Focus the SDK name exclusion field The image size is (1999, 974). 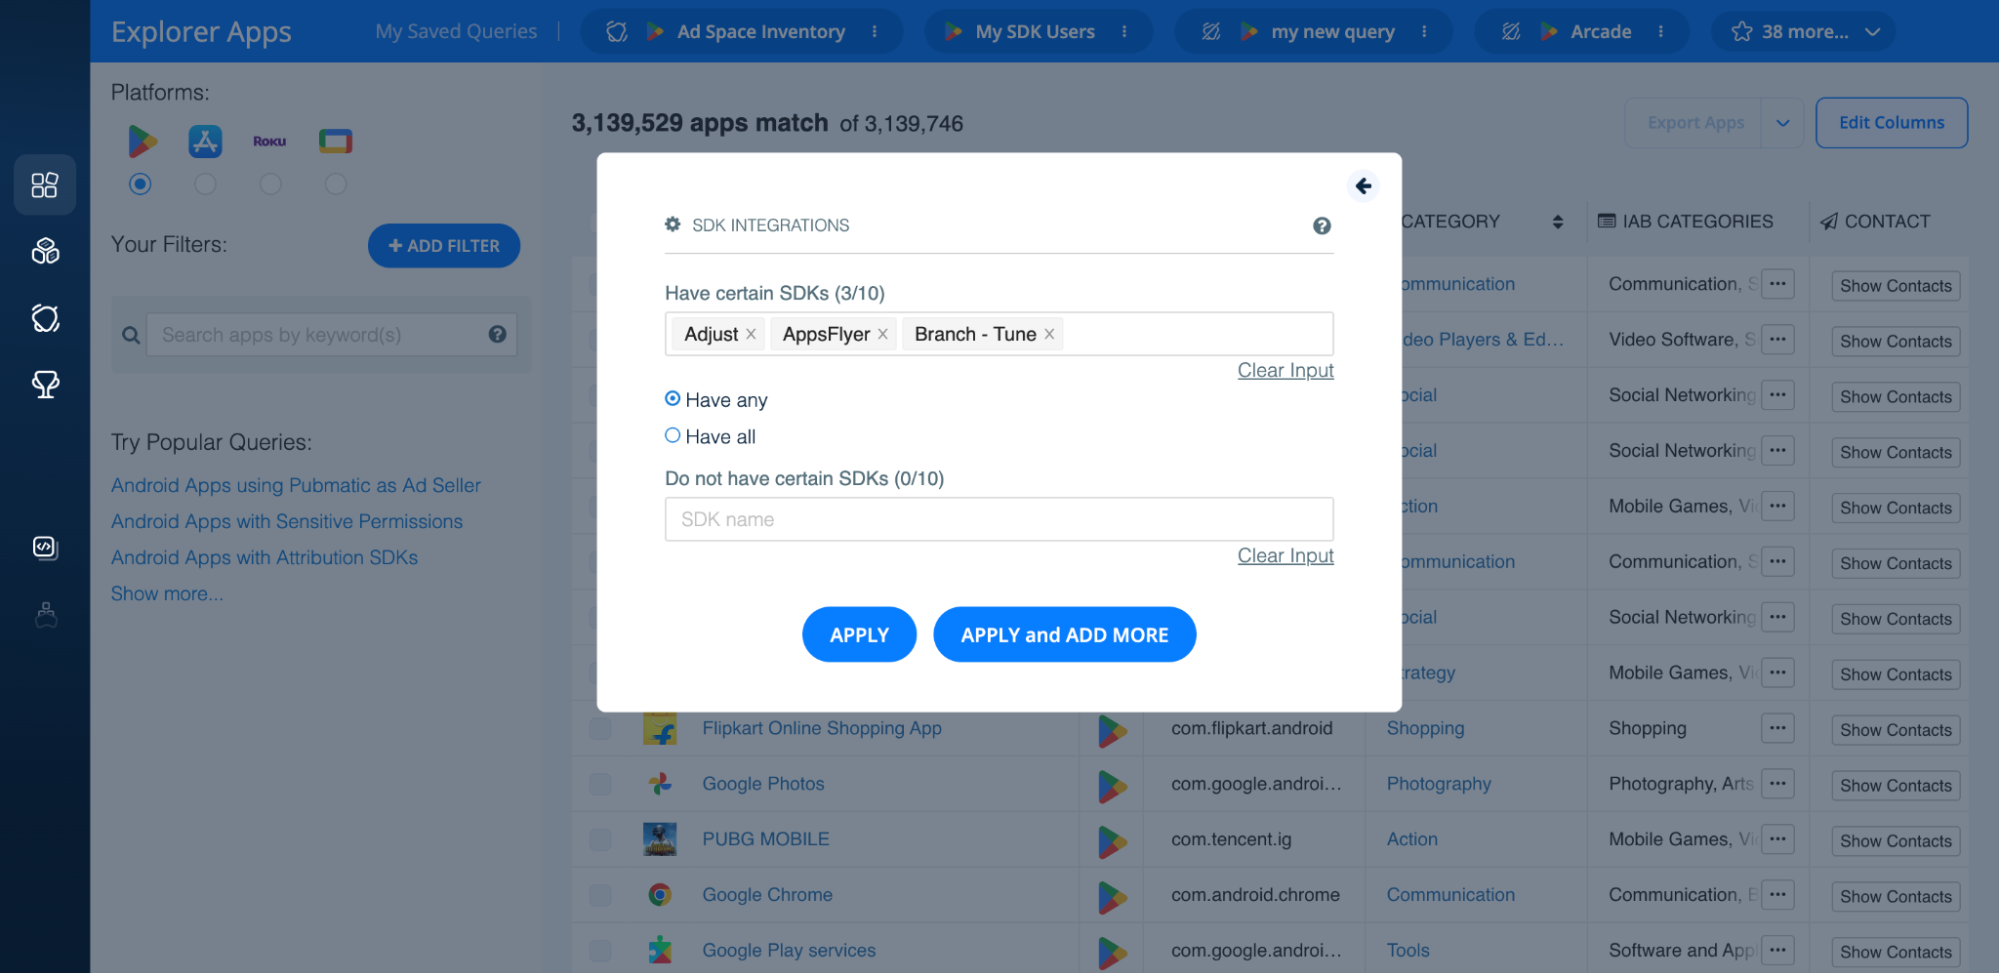(x=999, y=520)
